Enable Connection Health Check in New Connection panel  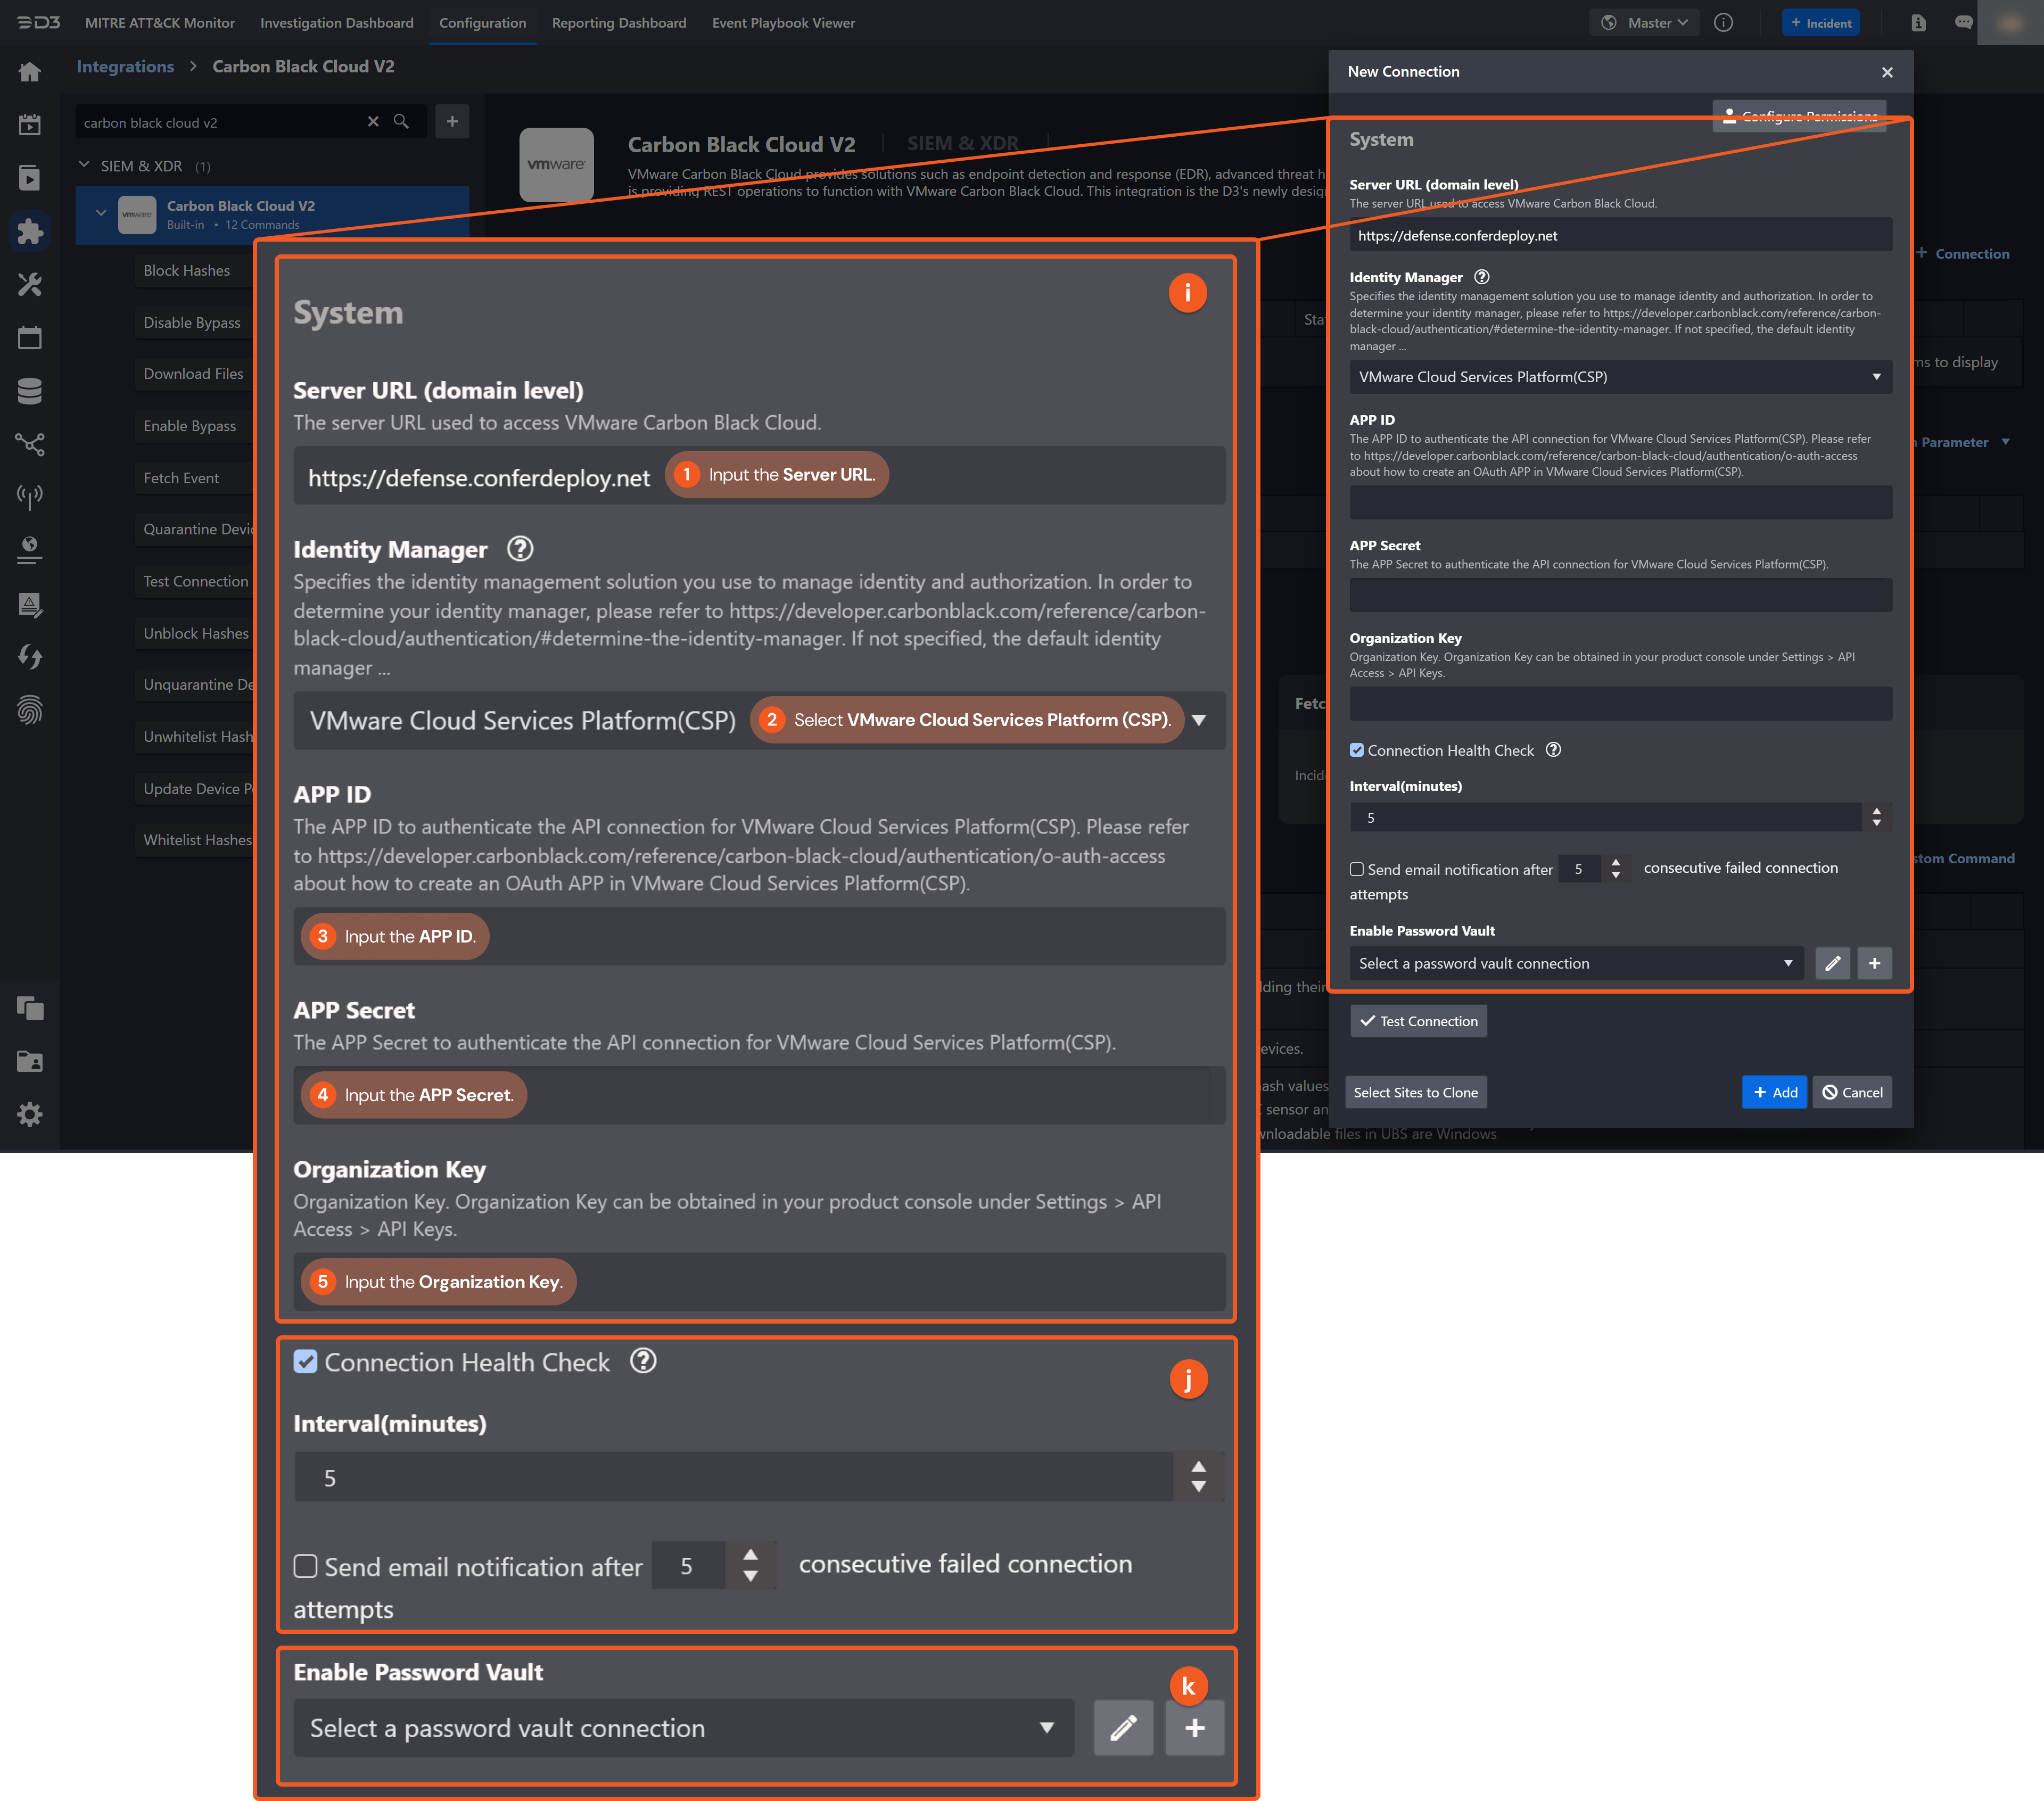pos(1357,750)
